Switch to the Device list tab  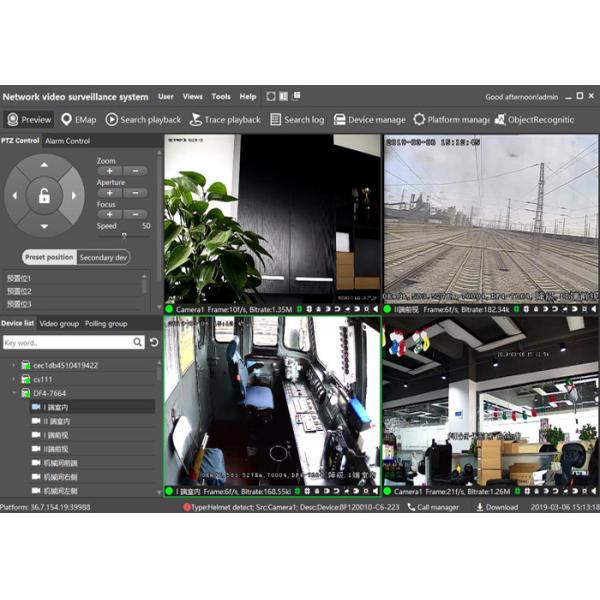[18, 323]
